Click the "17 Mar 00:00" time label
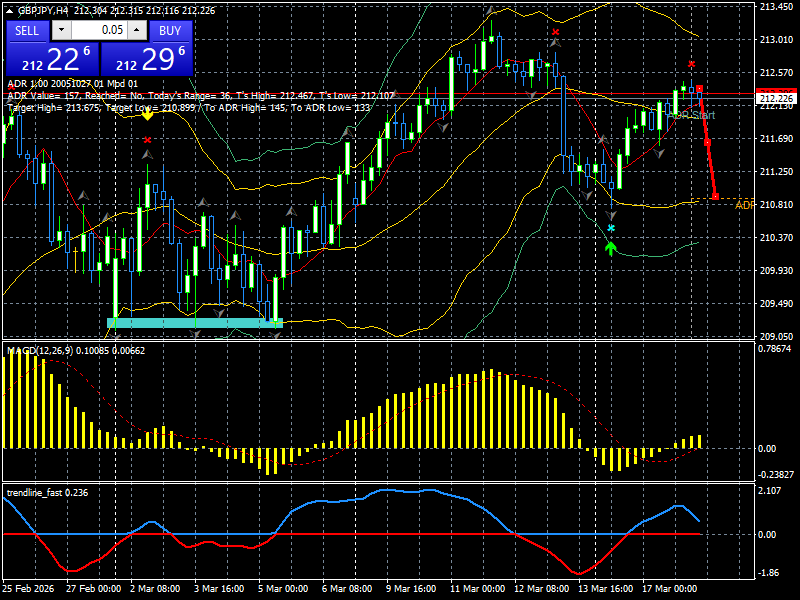Image resolution: width=800 pixels, height=600 pixels. pyautogui.click(x=669, y=588)
